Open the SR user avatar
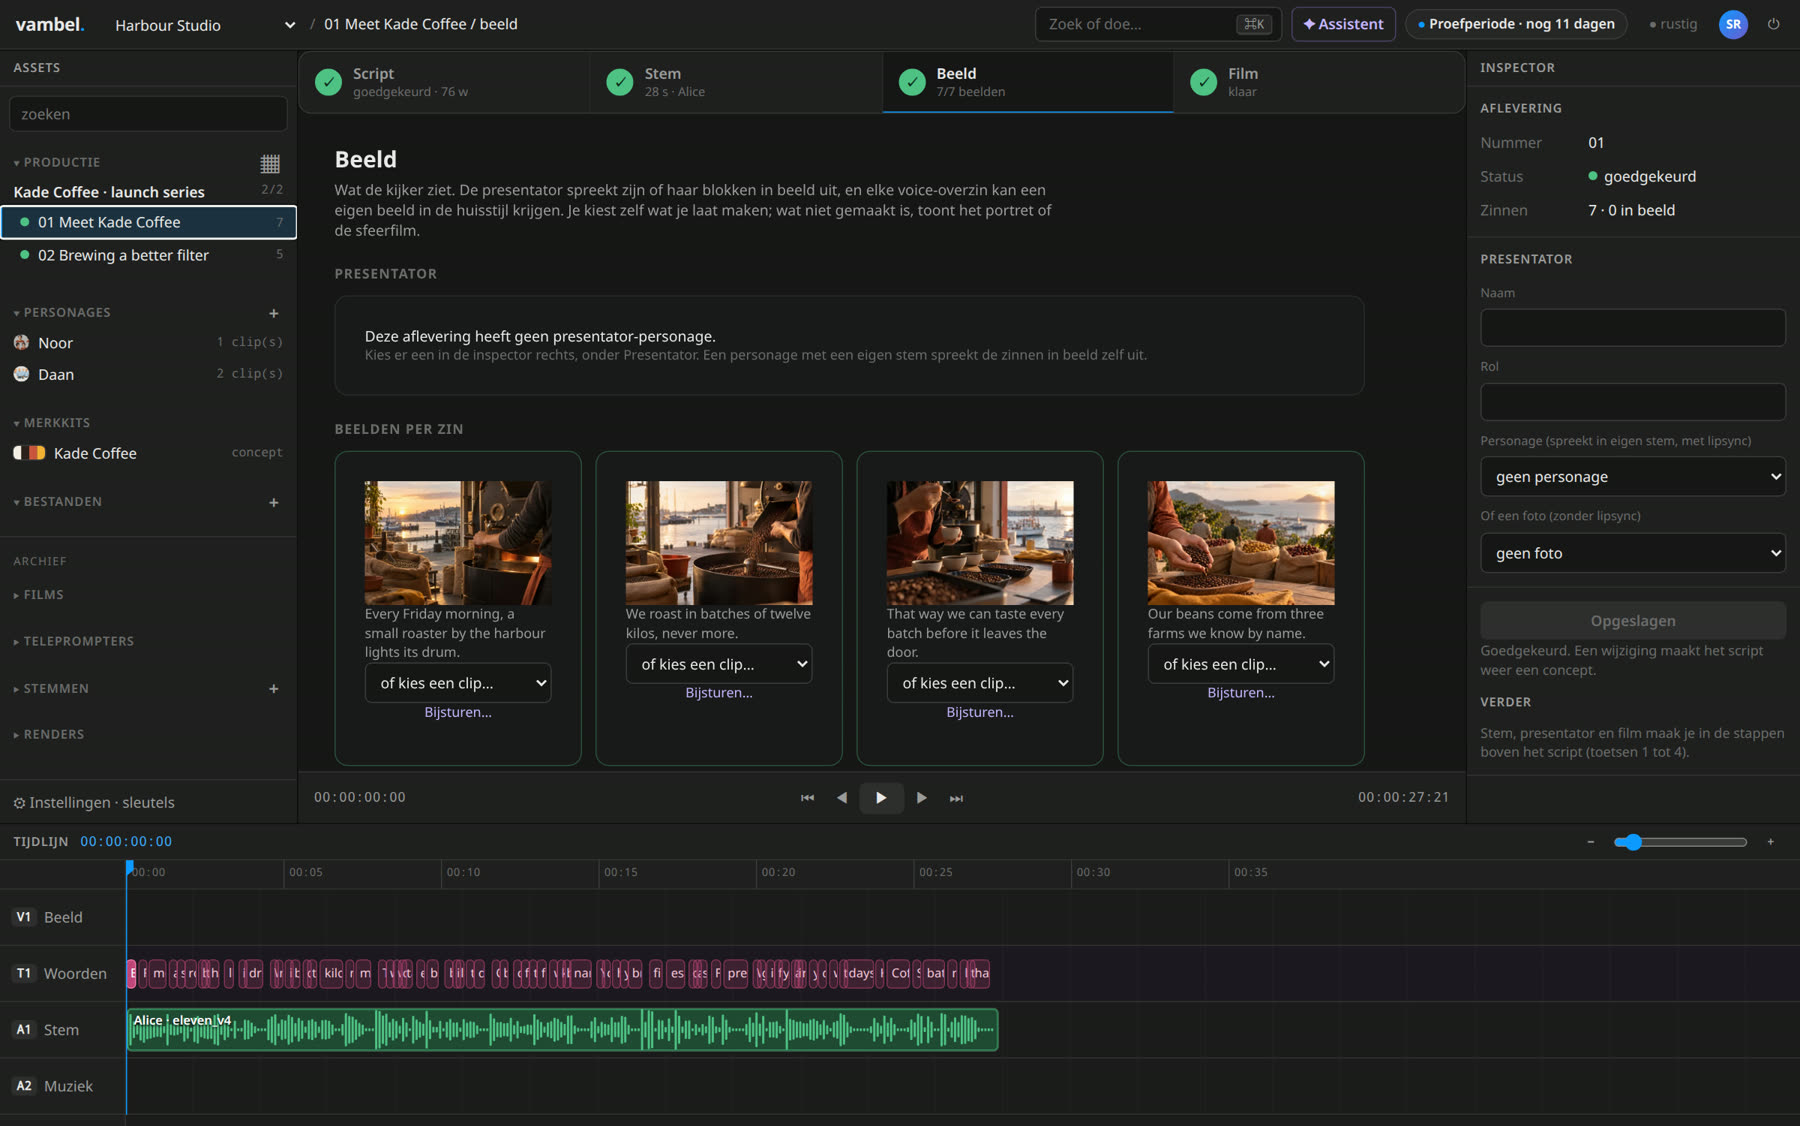 1733,24
